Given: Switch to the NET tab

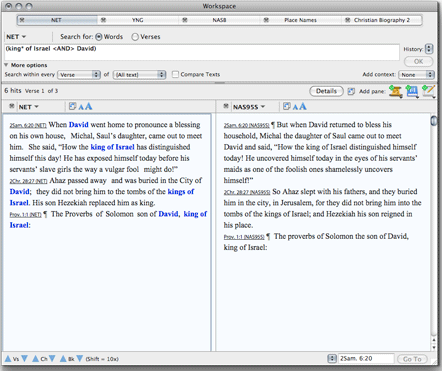Looking at the screenshot, I should click(x=57, y=20).
